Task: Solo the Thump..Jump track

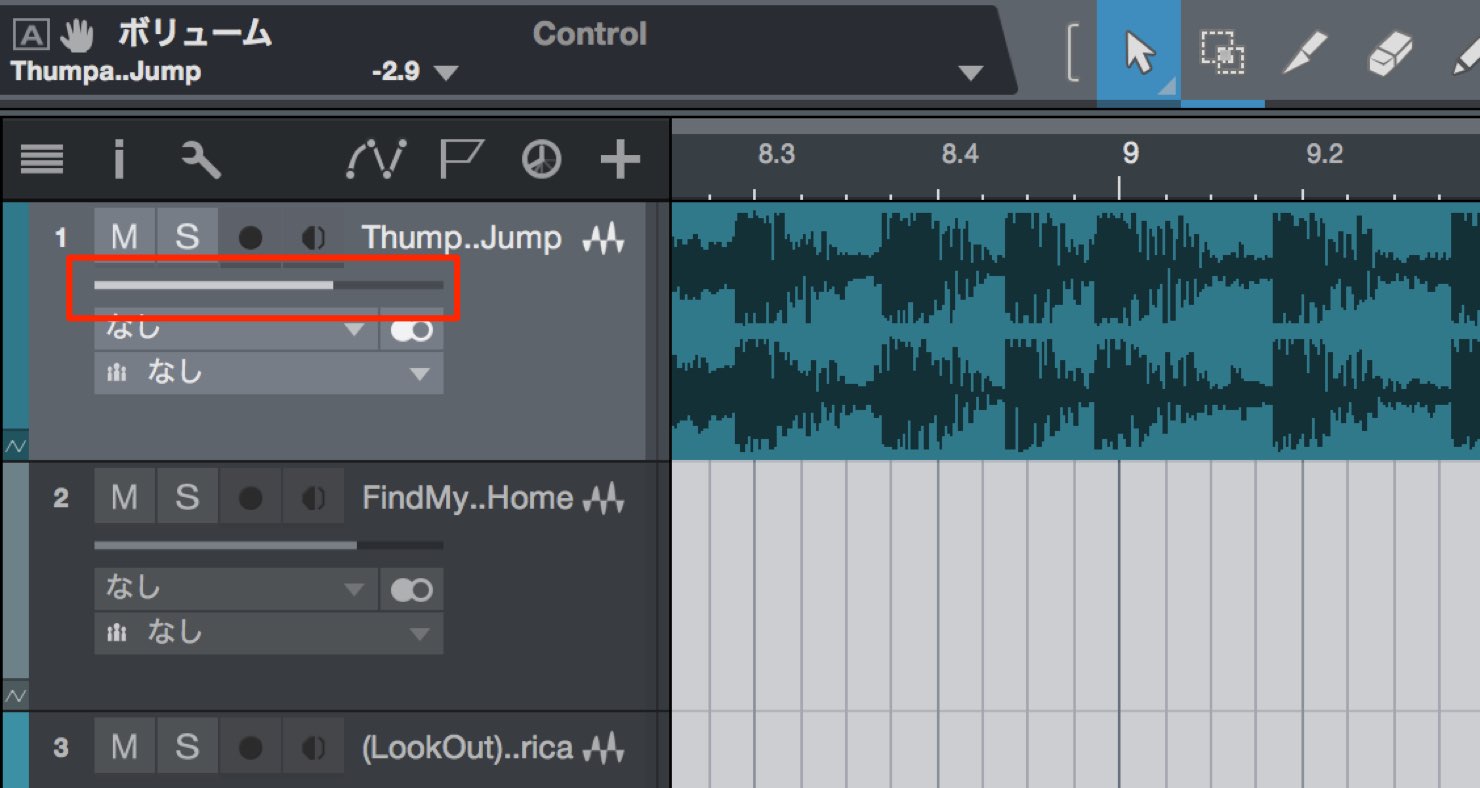Action: 187,237
